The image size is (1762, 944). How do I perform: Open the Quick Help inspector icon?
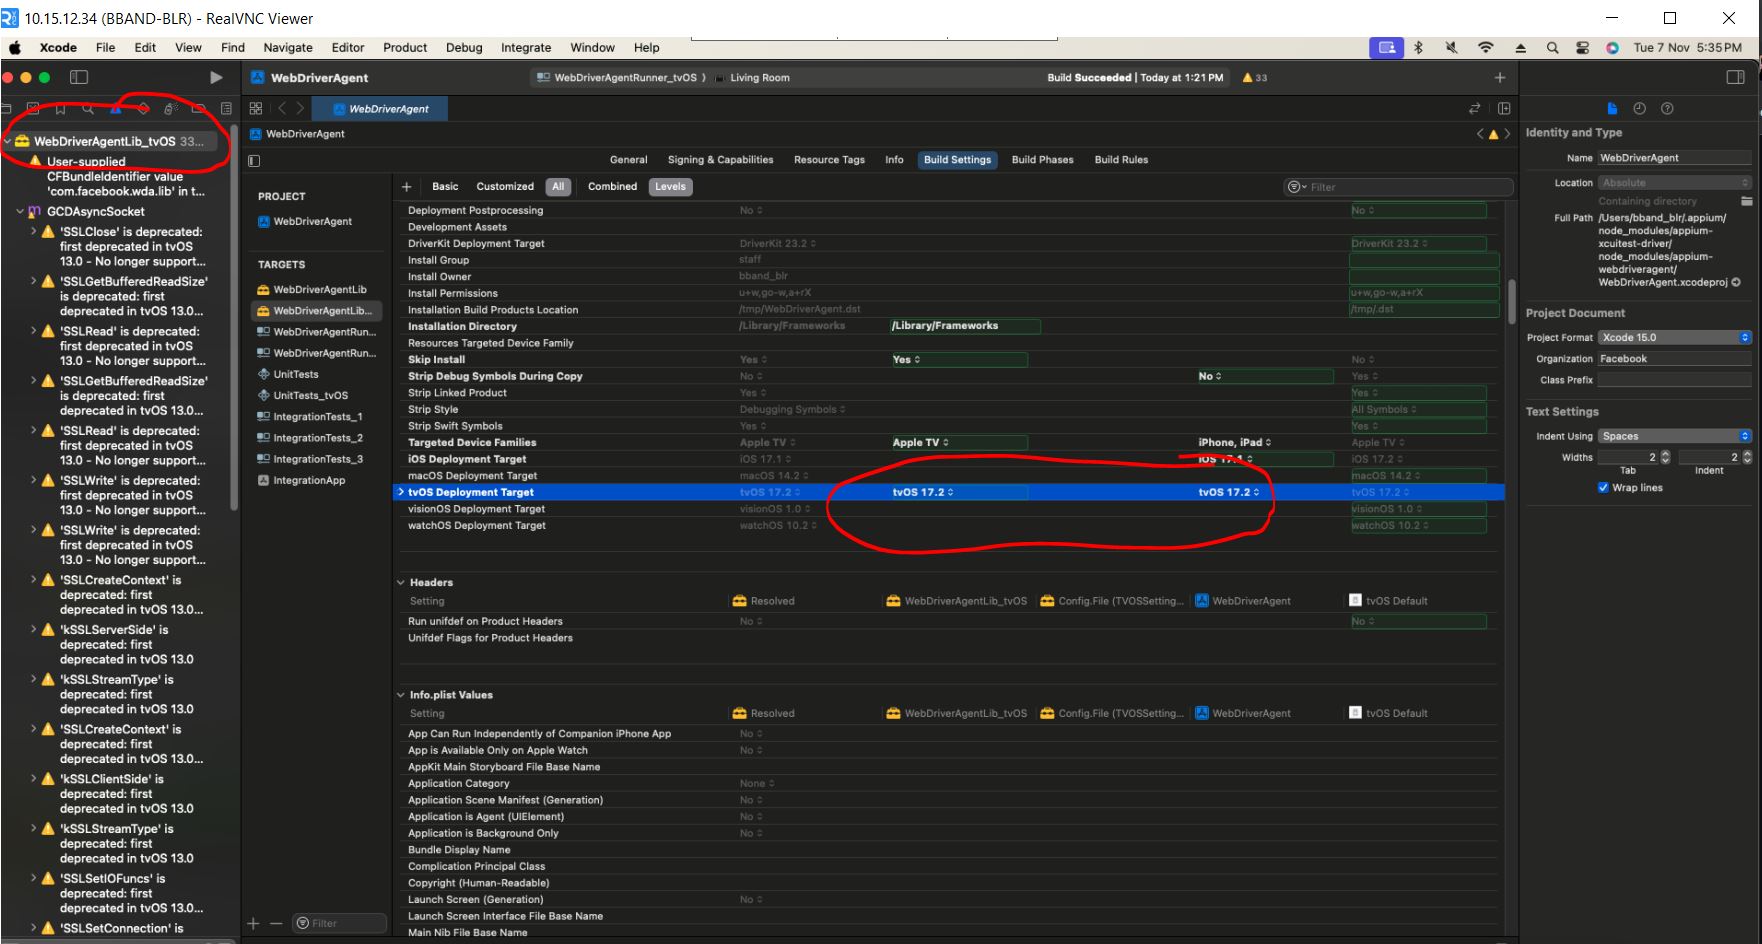[1667, 109]
